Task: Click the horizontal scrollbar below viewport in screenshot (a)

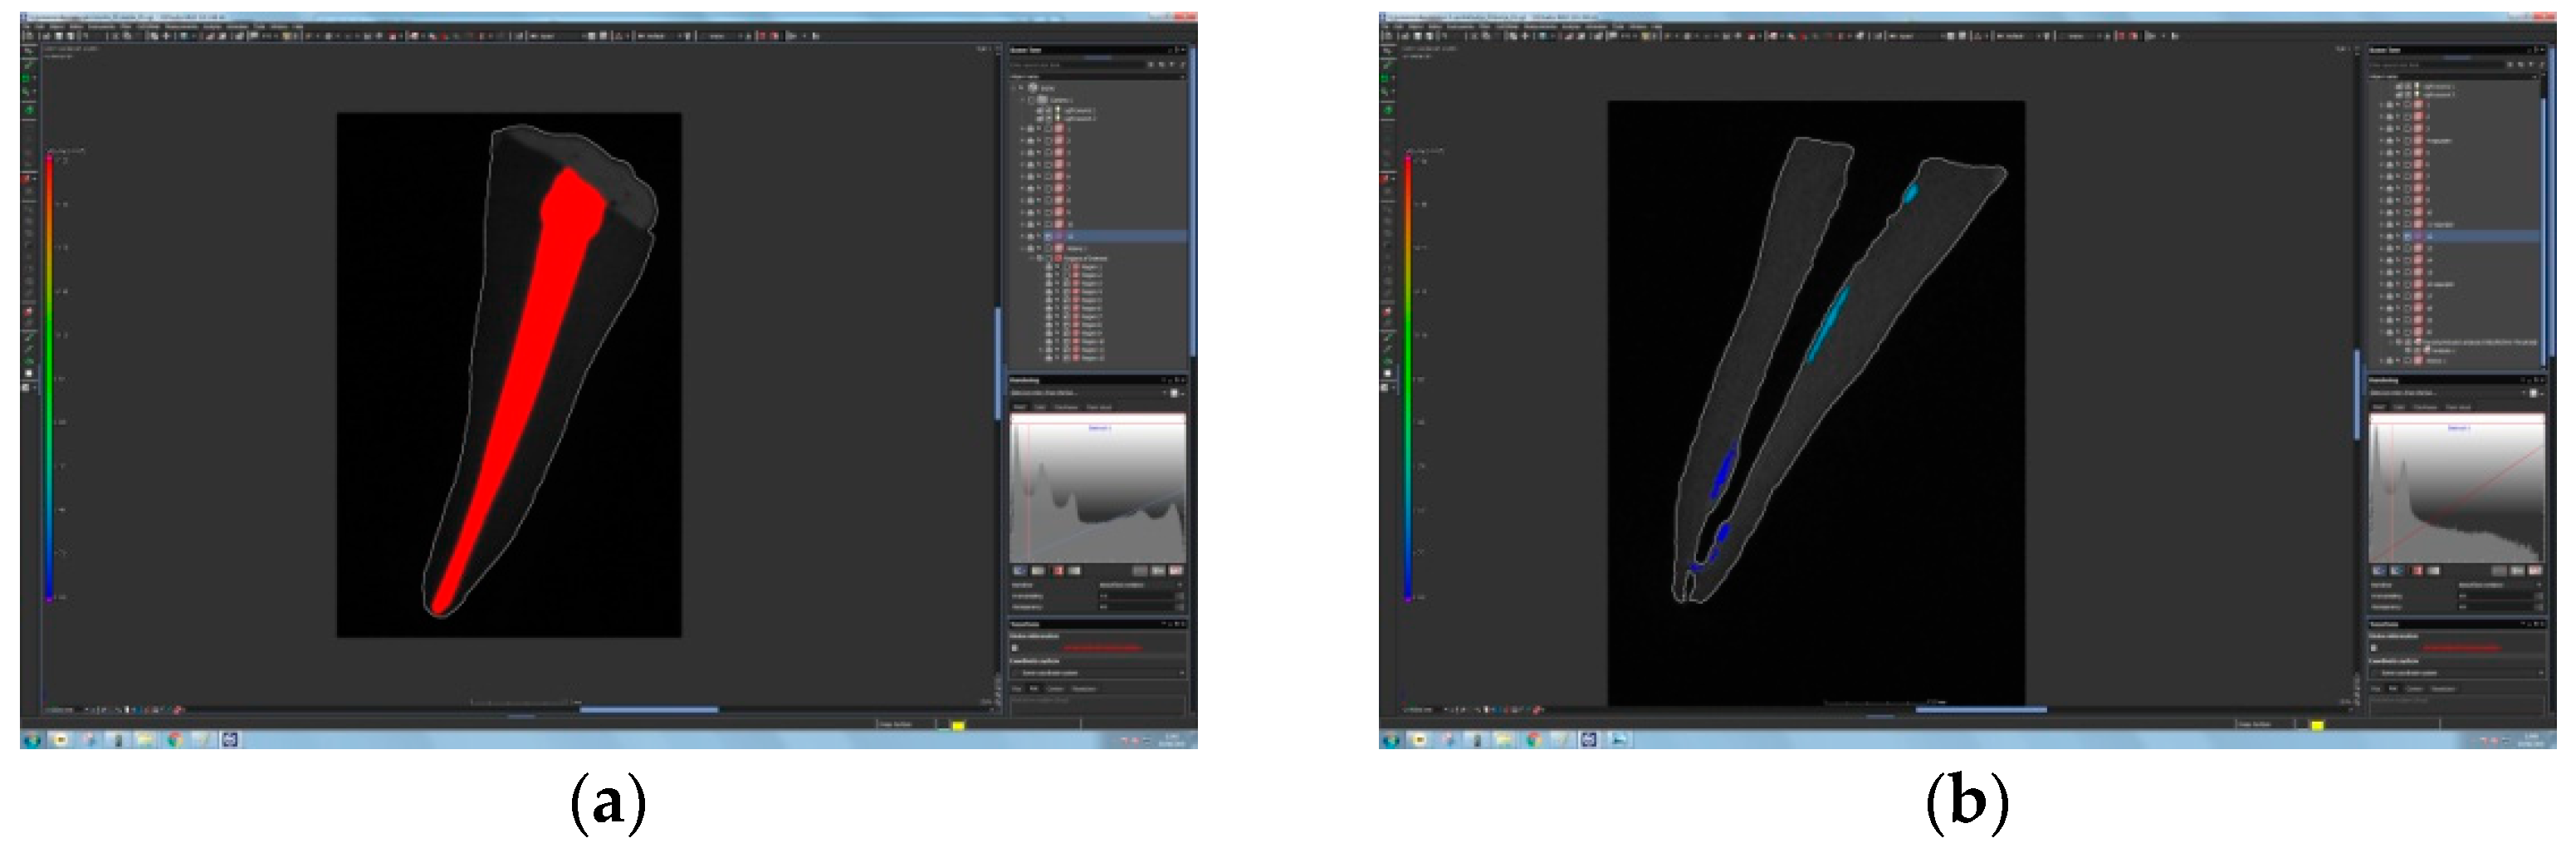Action: [648, 710]
